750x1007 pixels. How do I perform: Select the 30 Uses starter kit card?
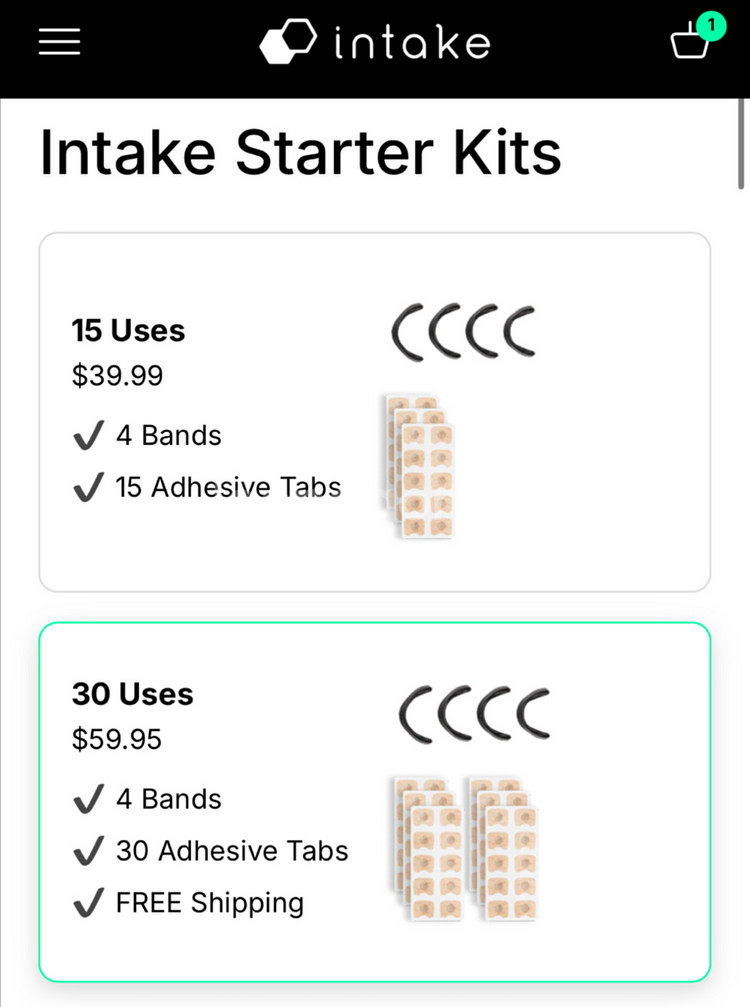(375, 802)
